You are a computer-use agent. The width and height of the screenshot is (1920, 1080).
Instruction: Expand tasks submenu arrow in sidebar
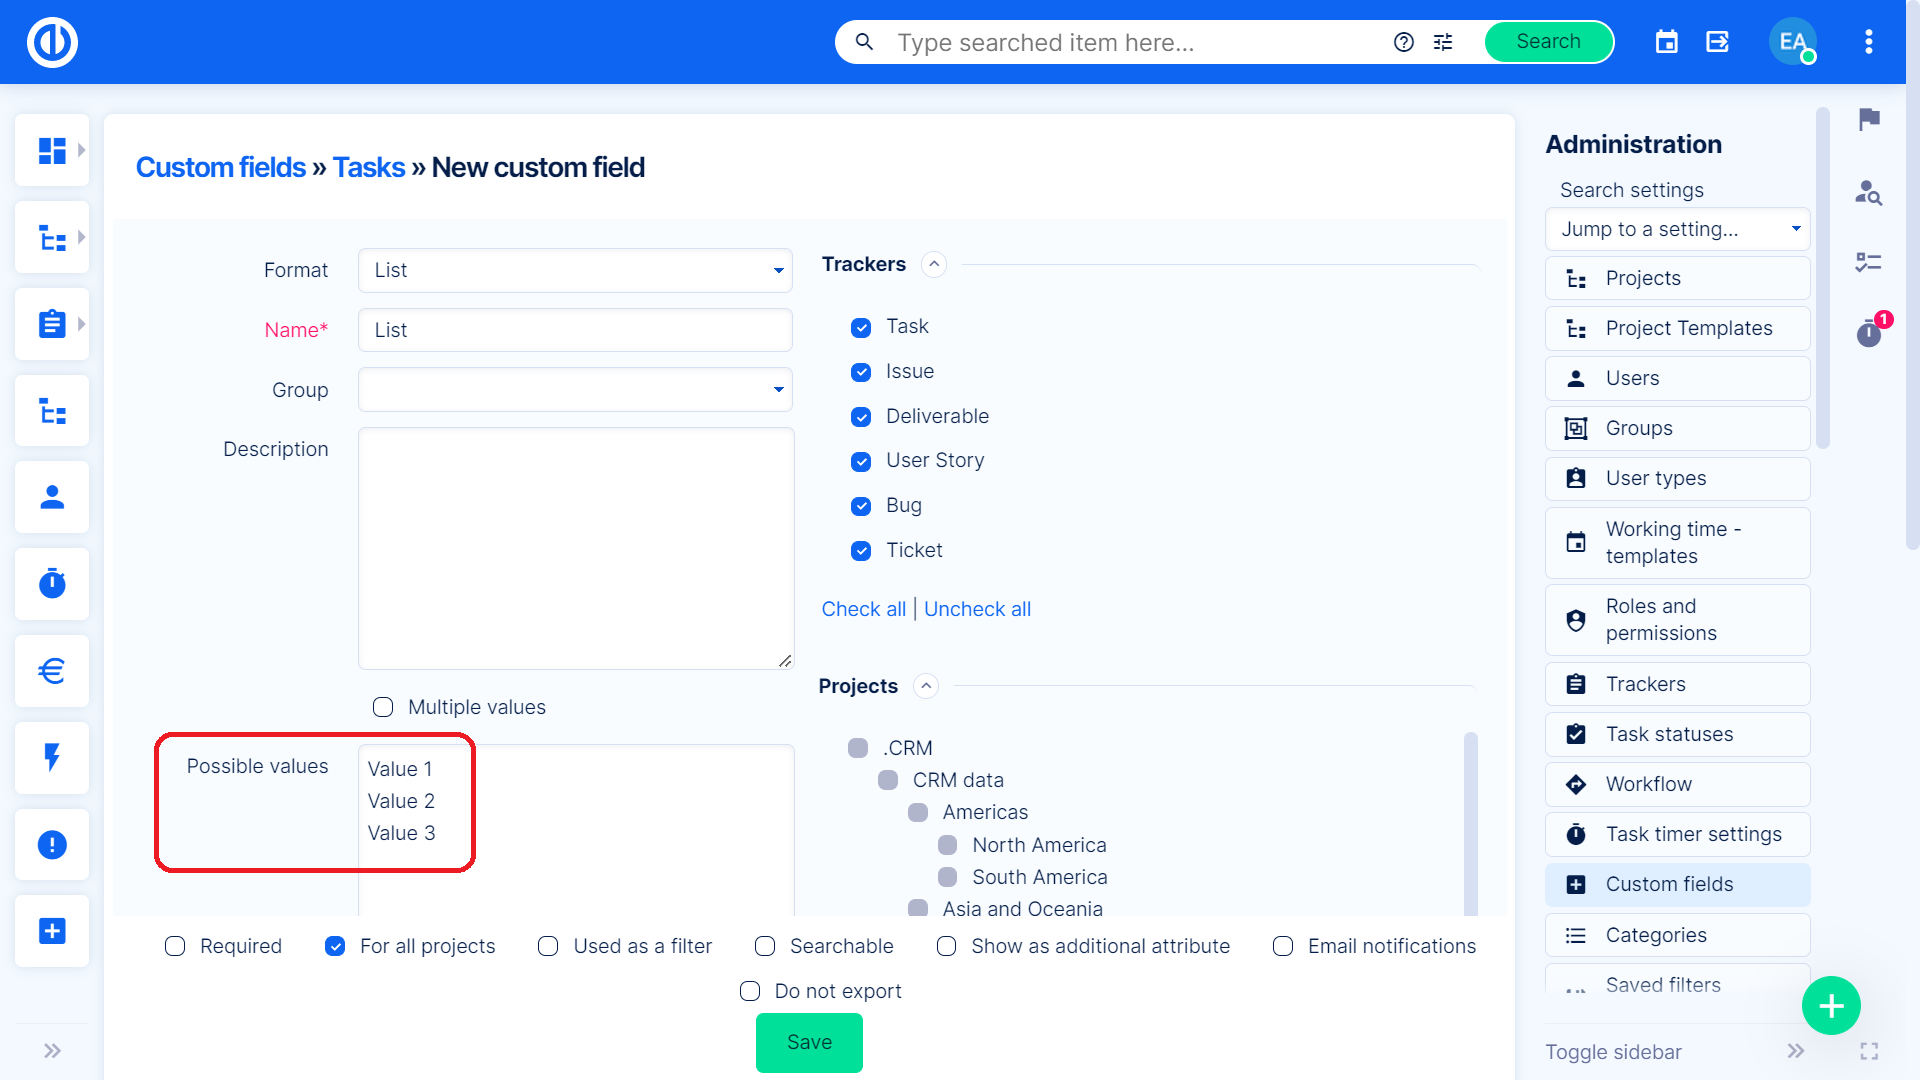(82, 324)
